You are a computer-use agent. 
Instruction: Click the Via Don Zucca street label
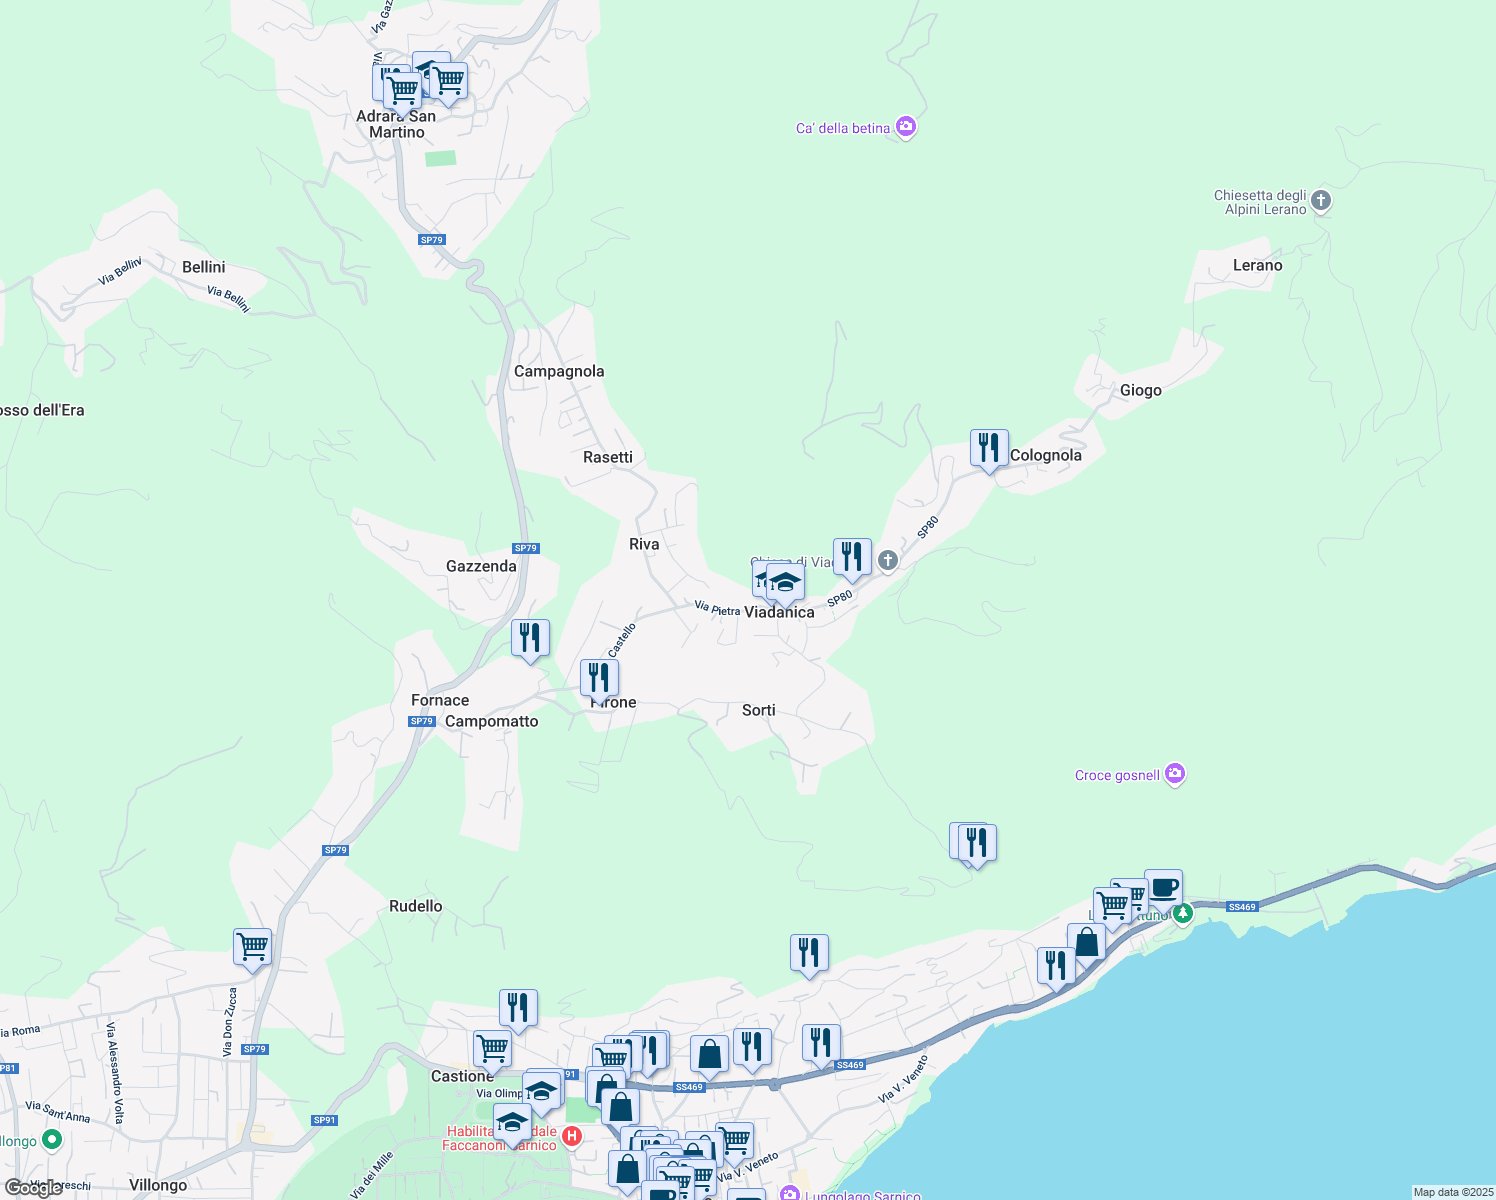(230, 1022)
